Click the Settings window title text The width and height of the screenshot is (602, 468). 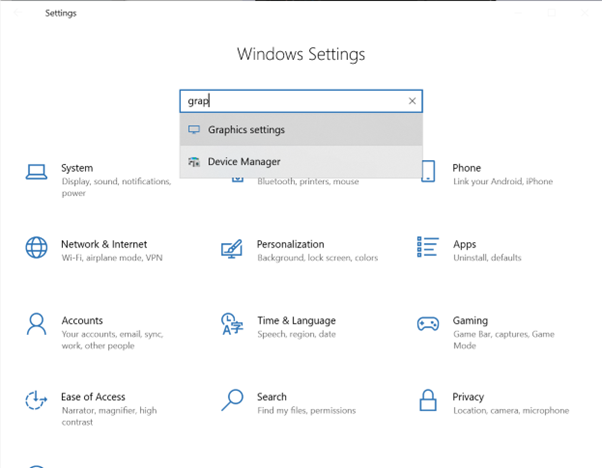click(x=61, y=13)
